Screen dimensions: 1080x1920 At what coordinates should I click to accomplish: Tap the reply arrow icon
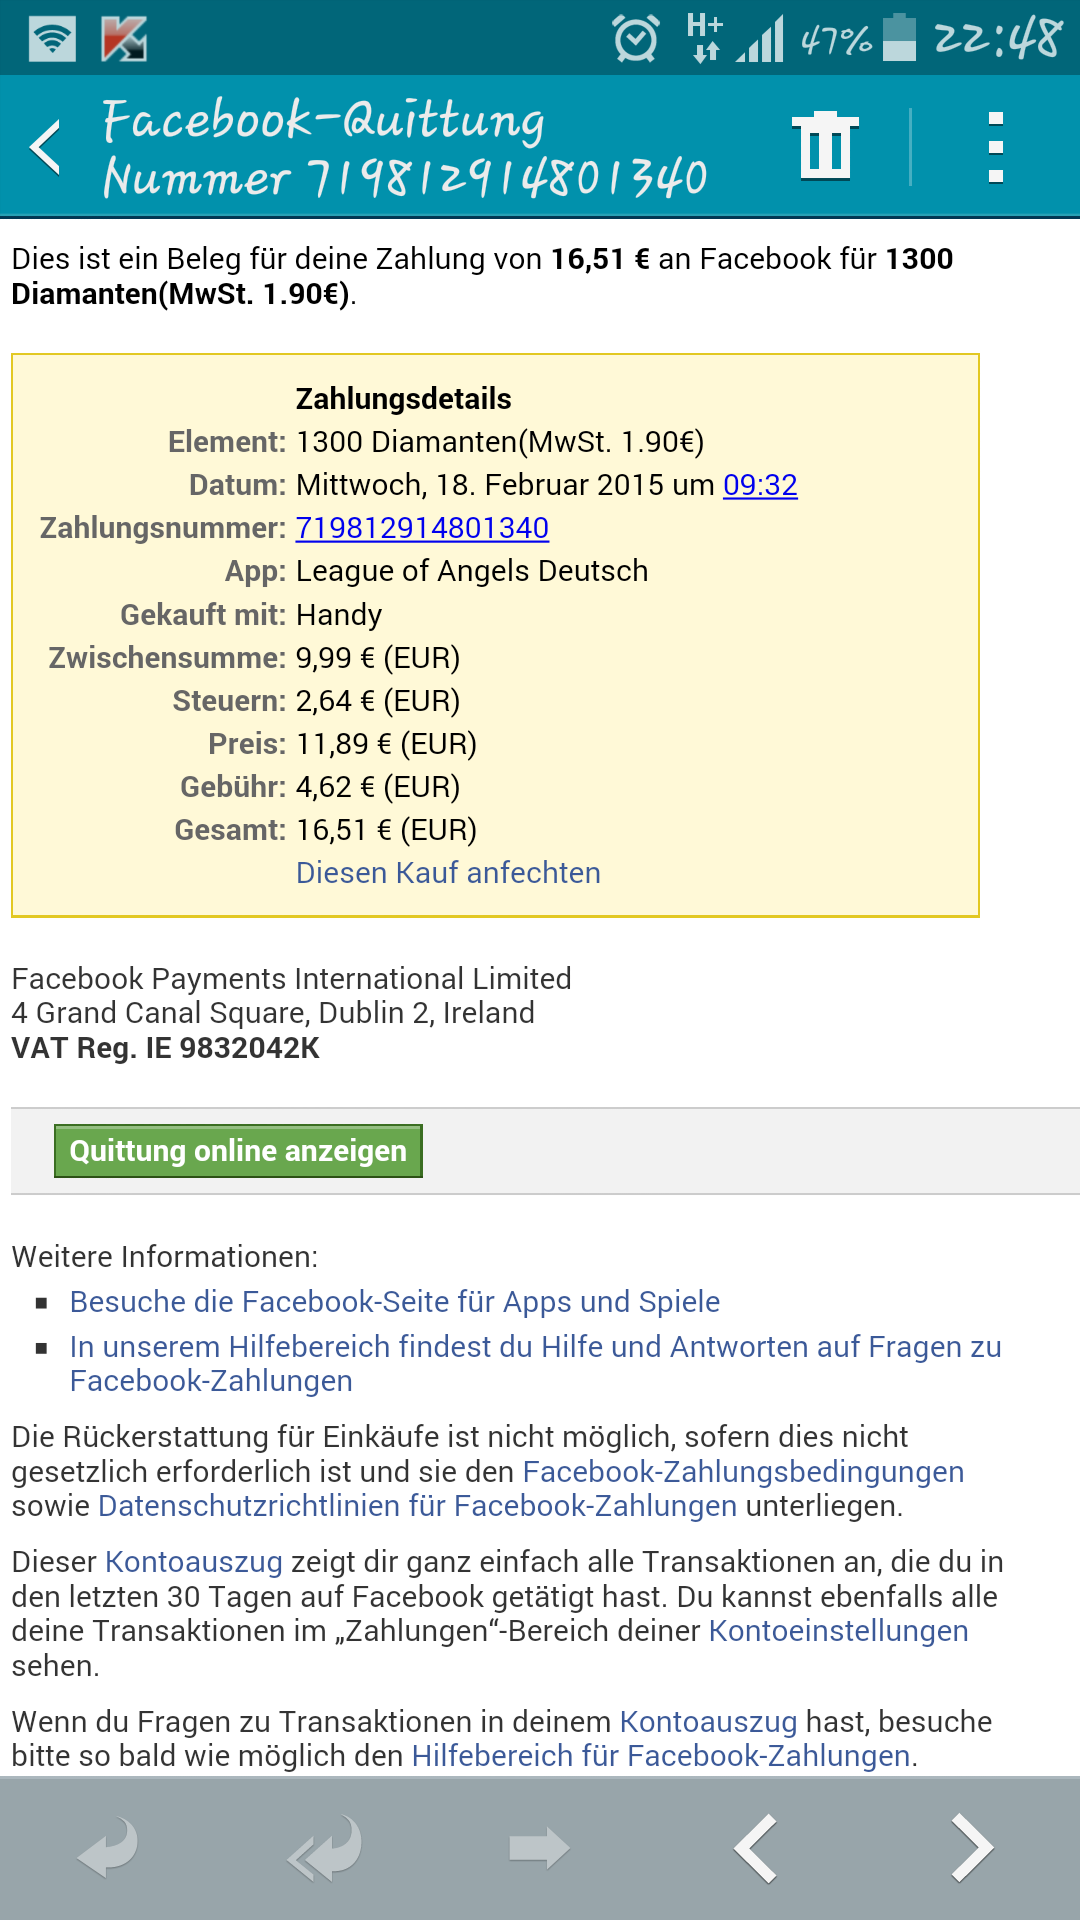tap(108, 1847)
